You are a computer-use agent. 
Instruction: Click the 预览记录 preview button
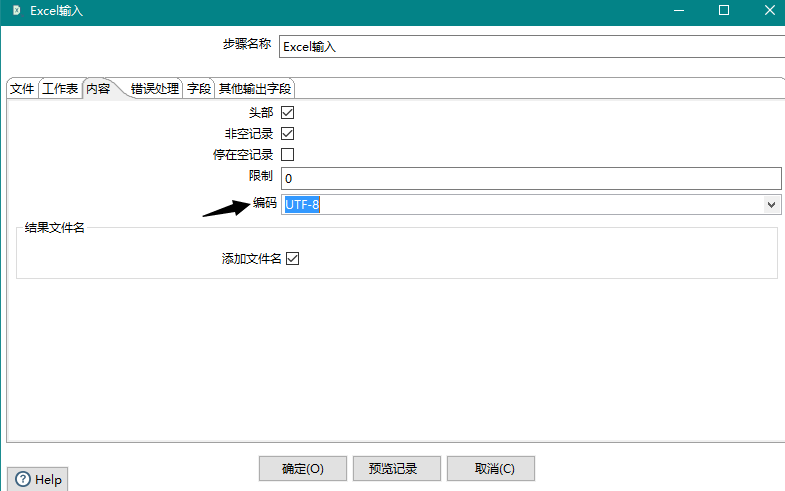[397, 468]
